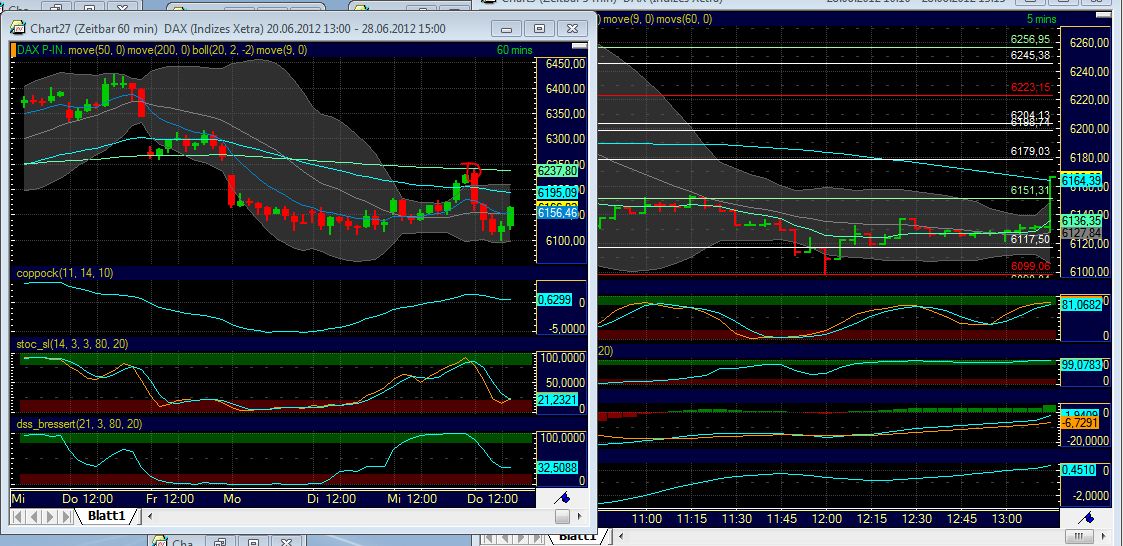Click the '60 mins' timeframe label
This screenshot has width=1123, height=546.
(514, 49)
